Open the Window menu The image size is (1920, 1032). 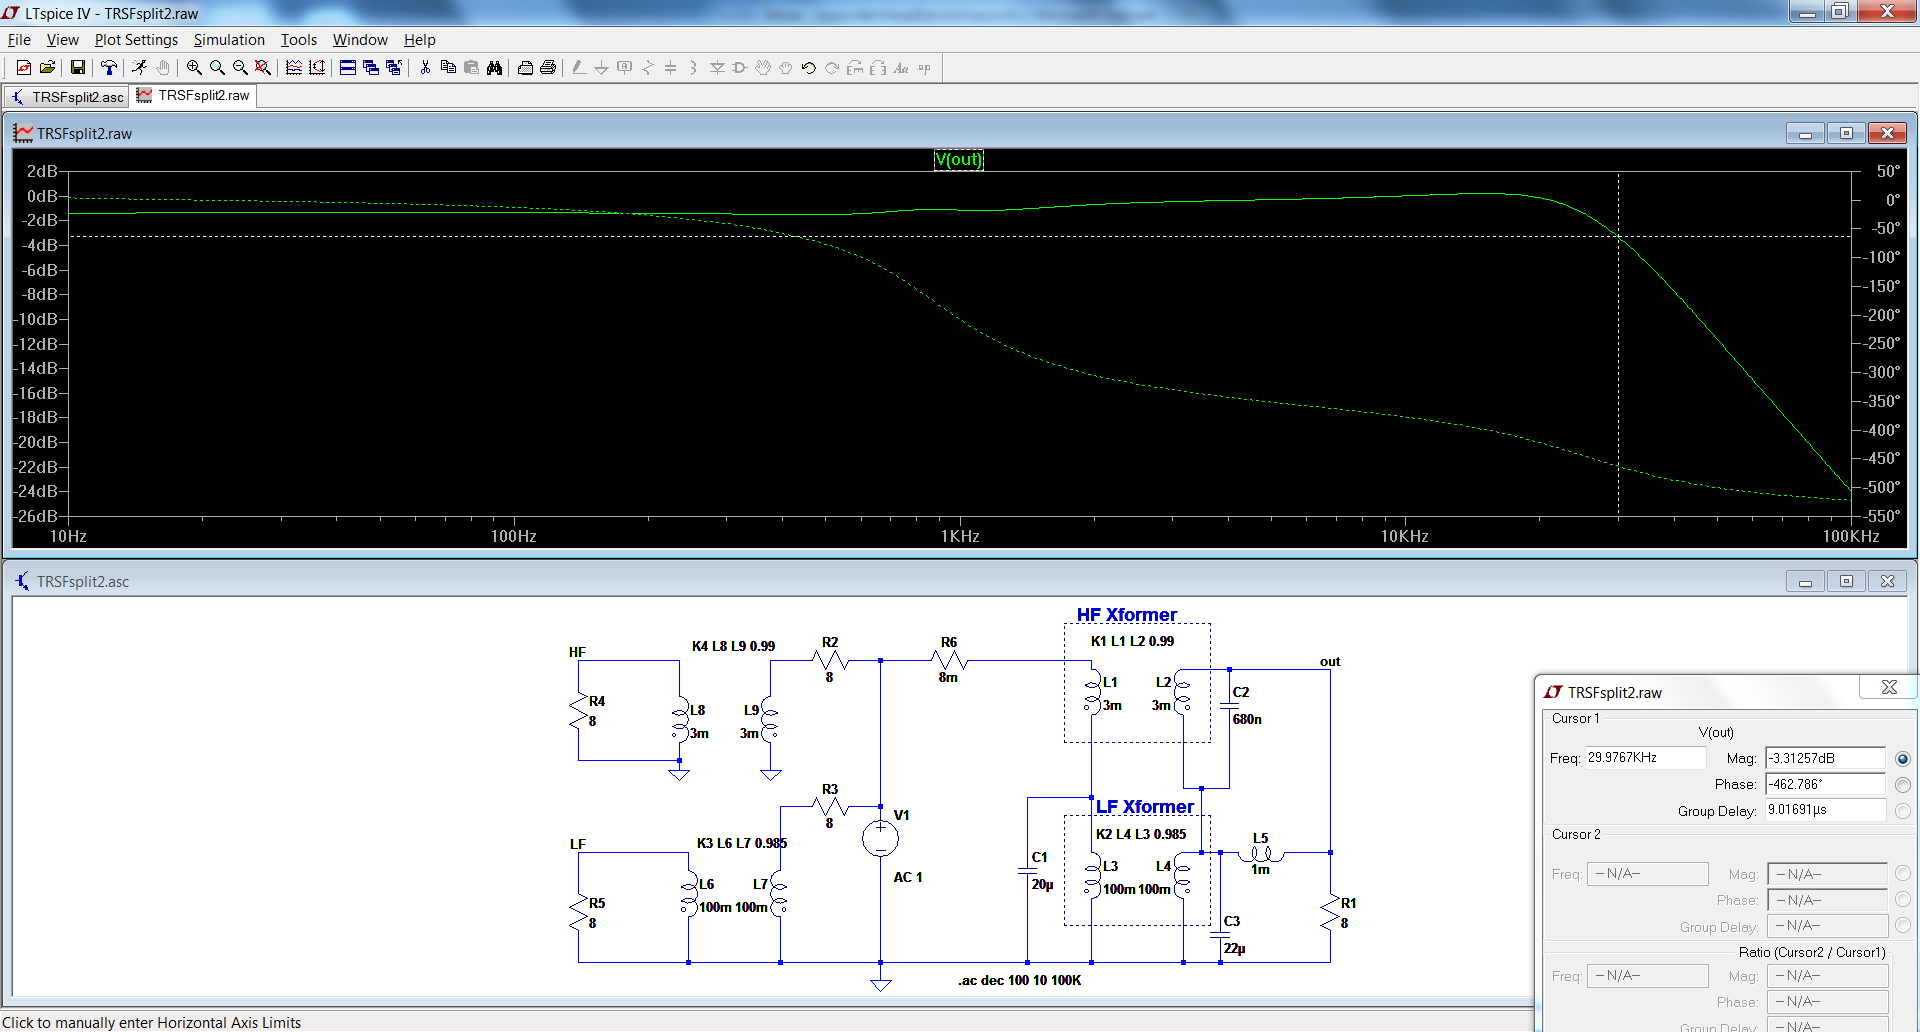[360, 40]
